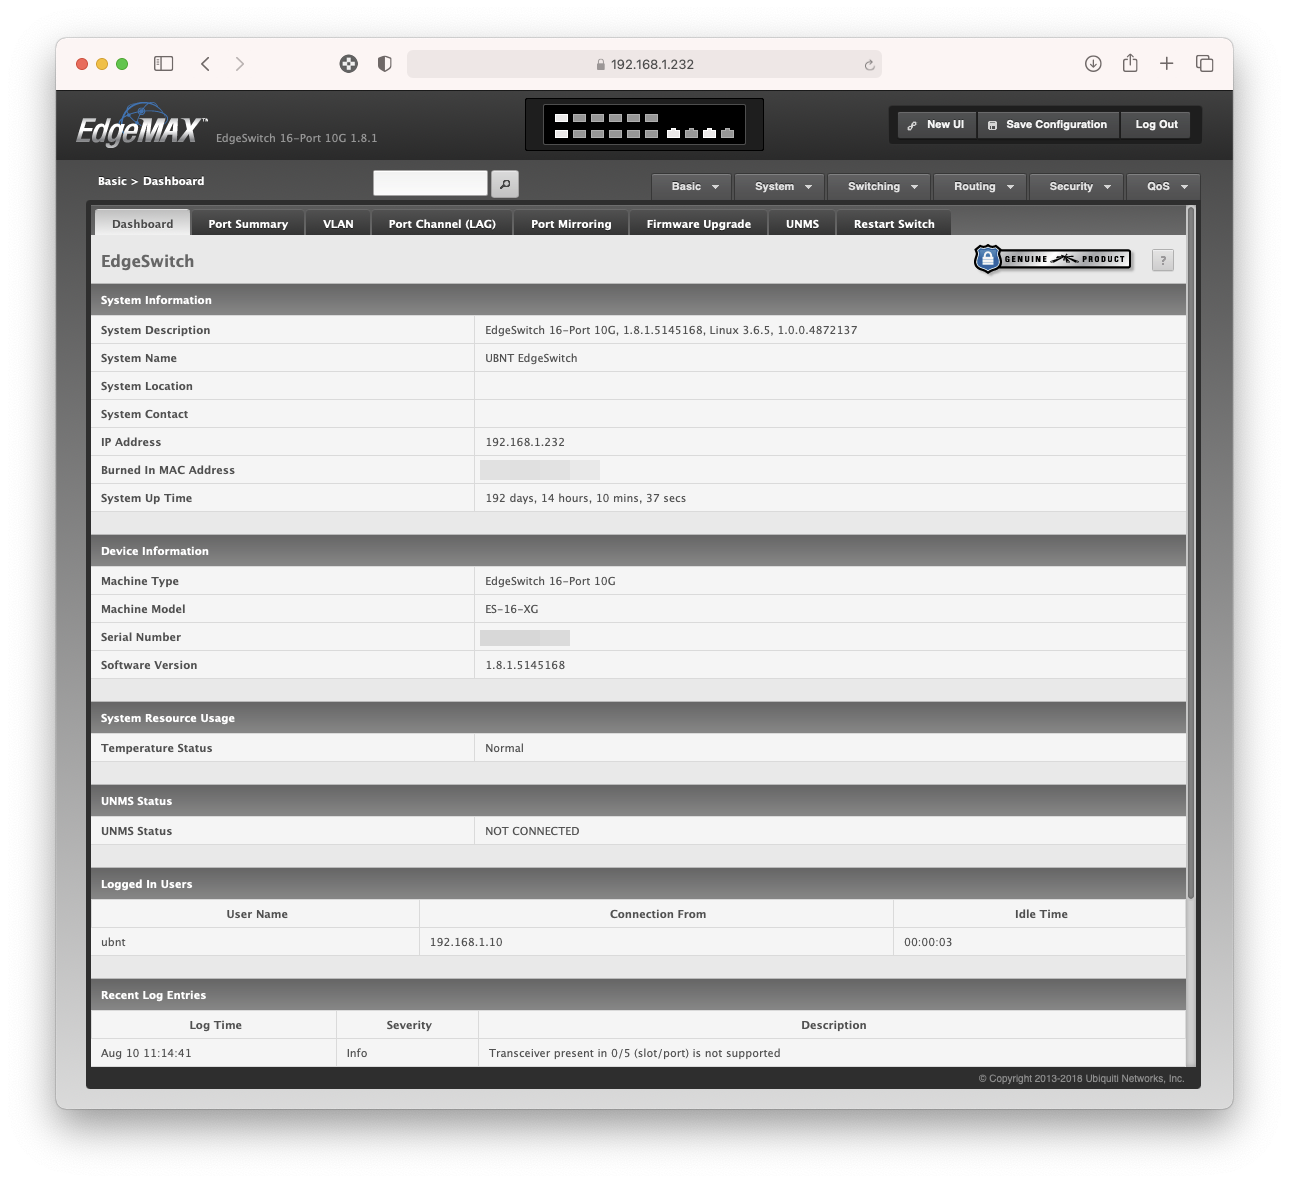
Task: Open a new tab with the plus icon
Action: point(1167,64)
